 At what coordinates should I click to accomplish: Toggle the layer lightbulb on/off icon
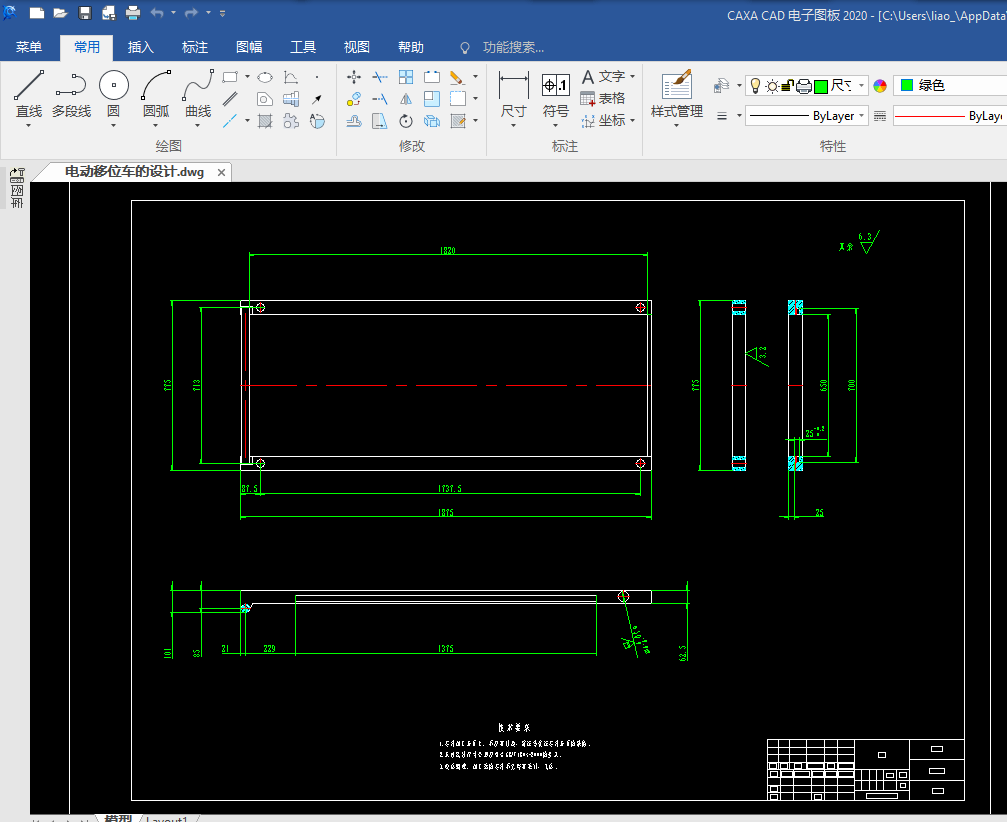tap(756, 86)
